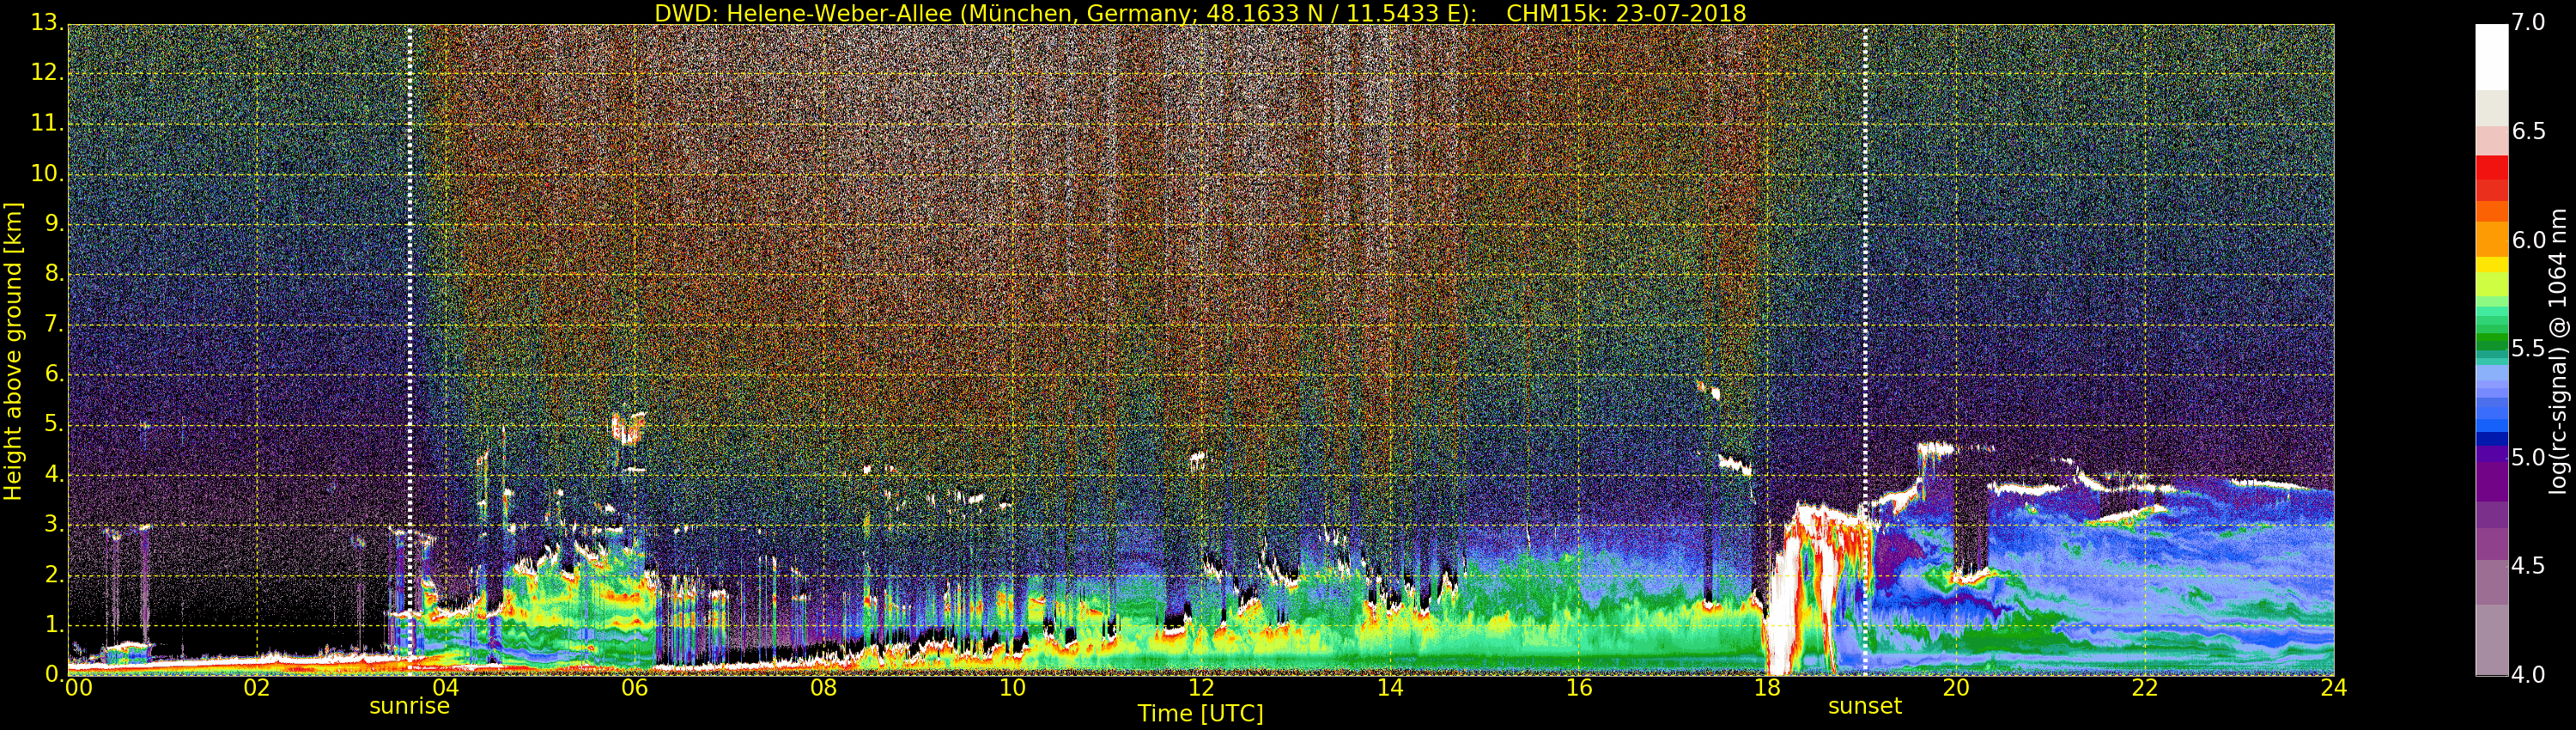Select the 06 hour tick label
Viewport: 2576px width, 730px height.
click(x=634, y=688)
